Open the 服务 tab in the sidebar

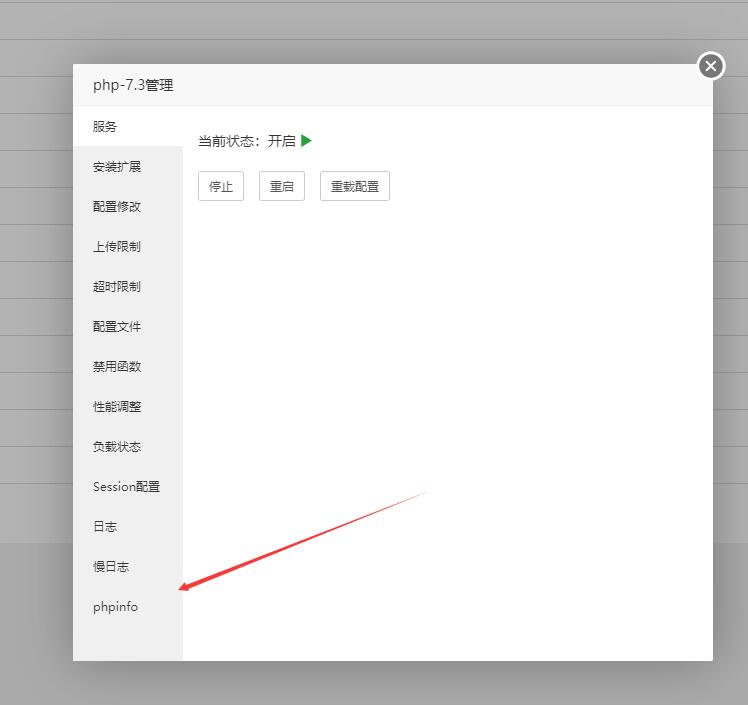click(128, 126)
